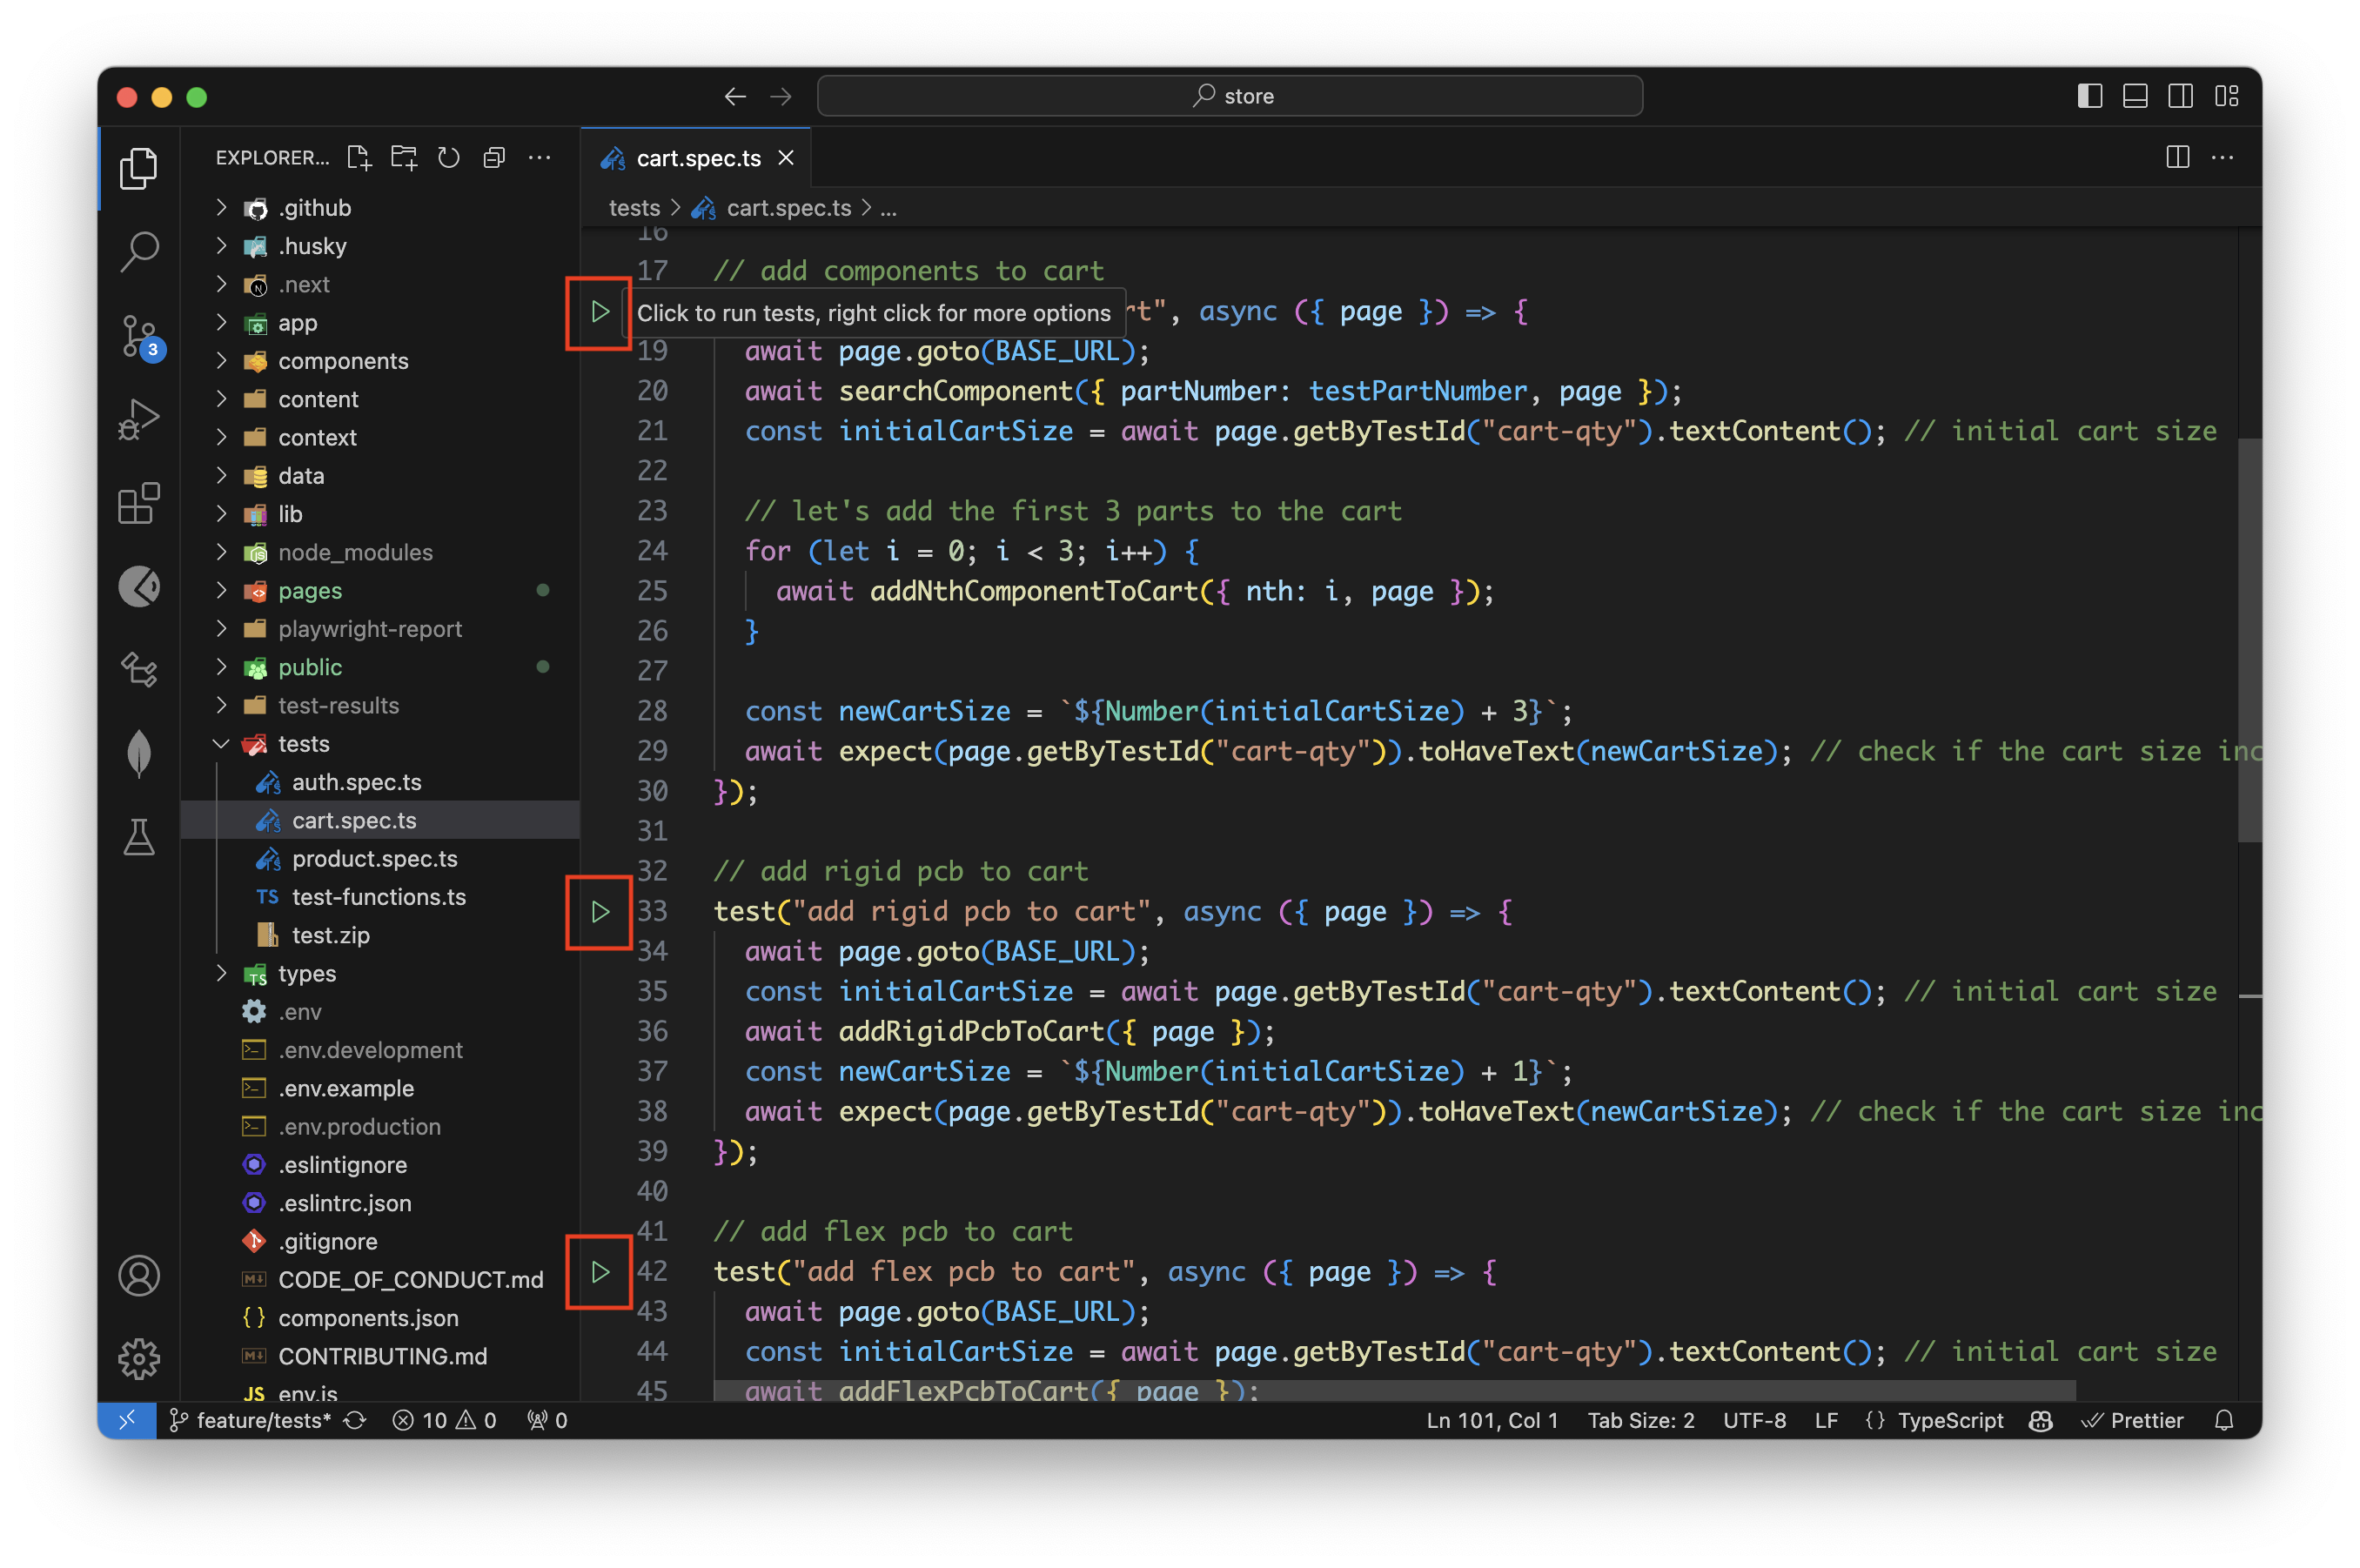This screenshot has height=1568, width=2360.
Task: Open Explorer more actions ellipsis
Action: click(x=539, y=157)
